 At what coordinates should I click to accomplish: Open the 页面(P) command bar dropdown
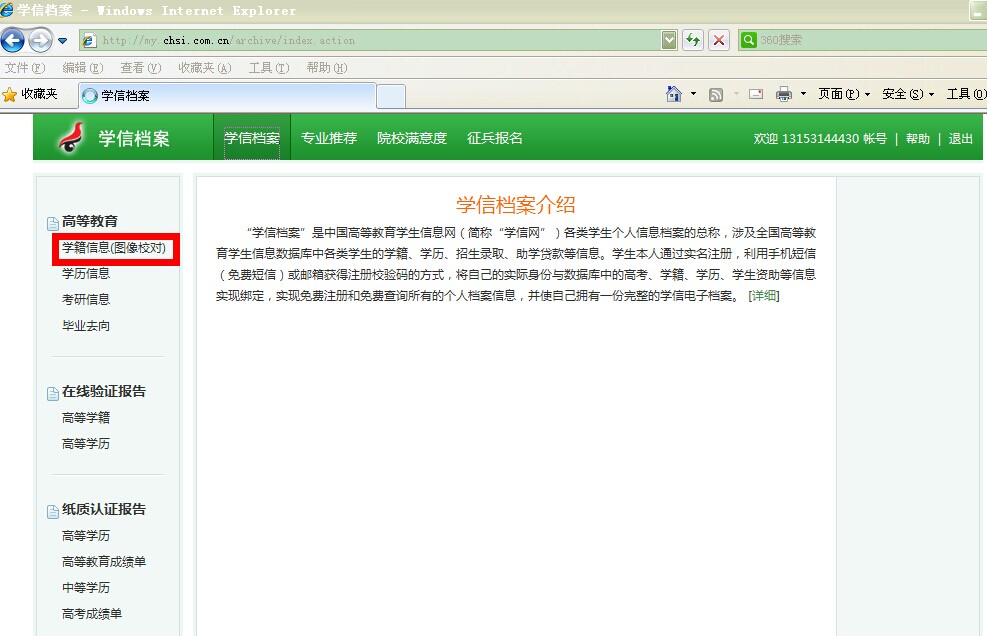843,94
